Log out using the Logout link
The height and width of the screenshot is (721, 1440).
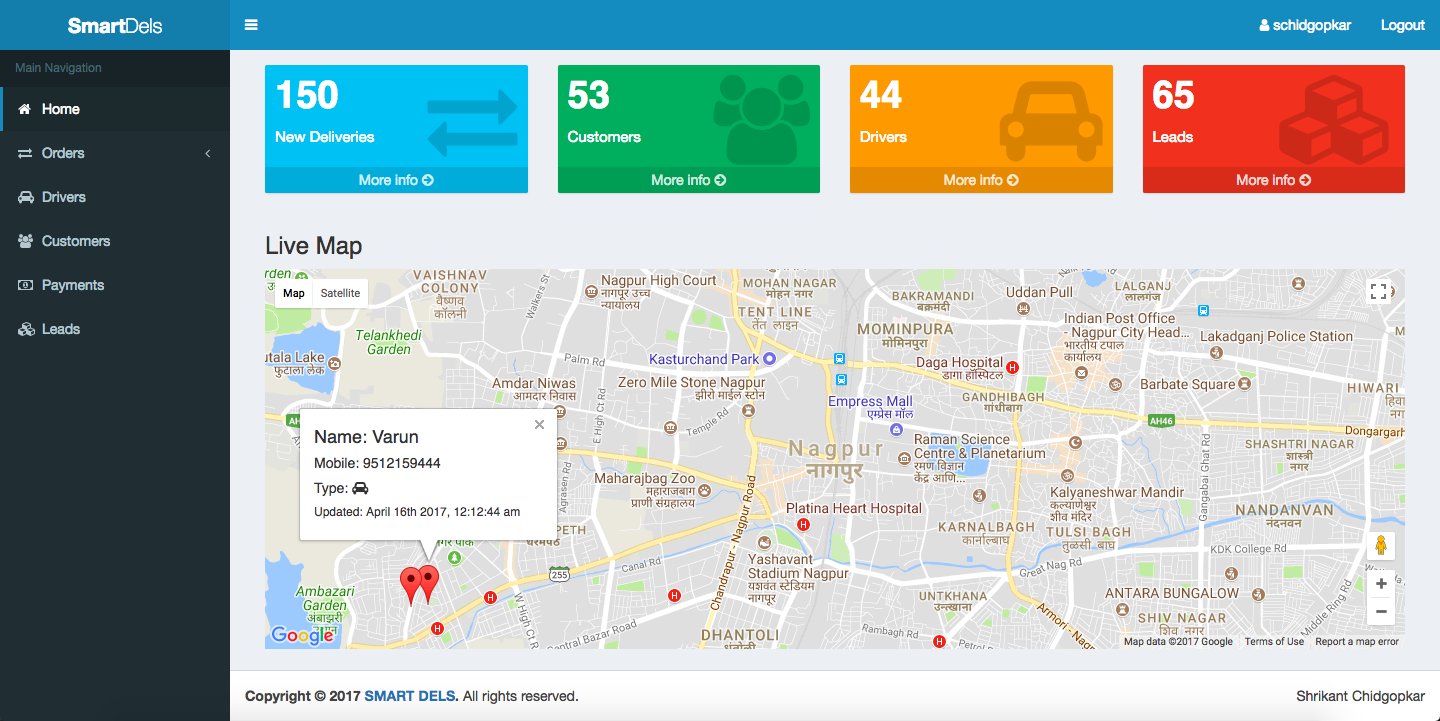1402,25
